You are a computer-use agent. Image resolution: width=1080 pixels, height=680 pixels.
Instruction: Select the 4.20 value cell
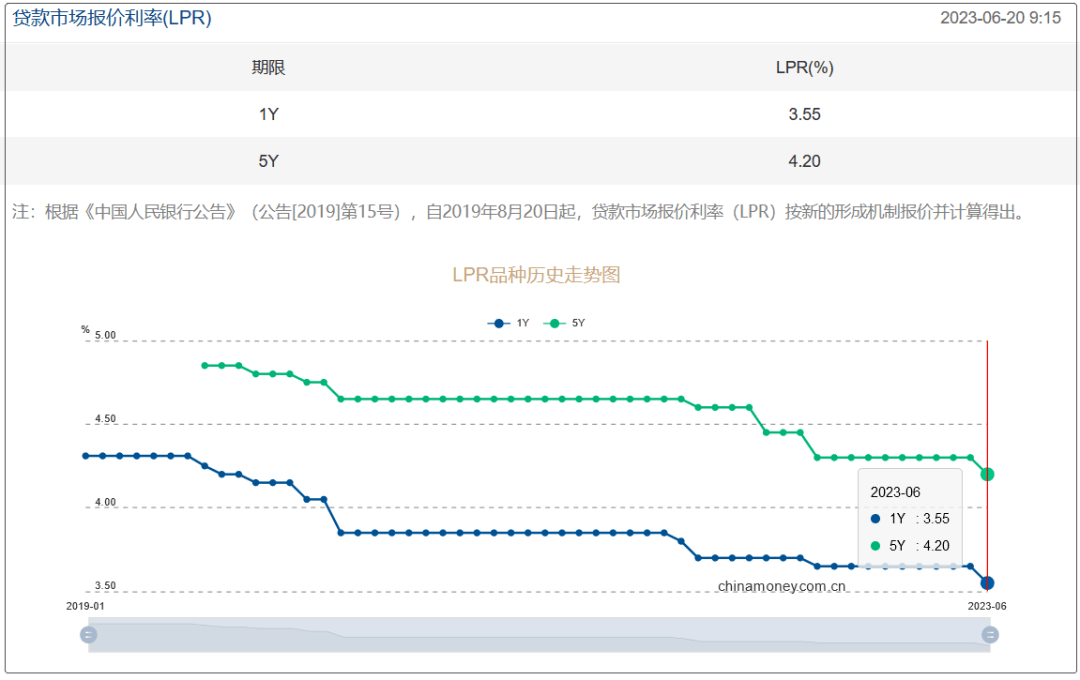[x=804, y=161]
